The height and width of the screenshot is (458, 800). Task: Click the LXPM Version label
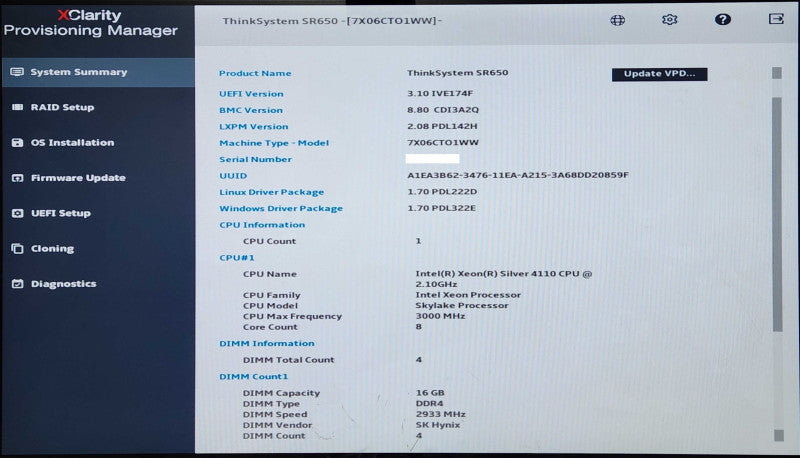[x=254, y=126]
